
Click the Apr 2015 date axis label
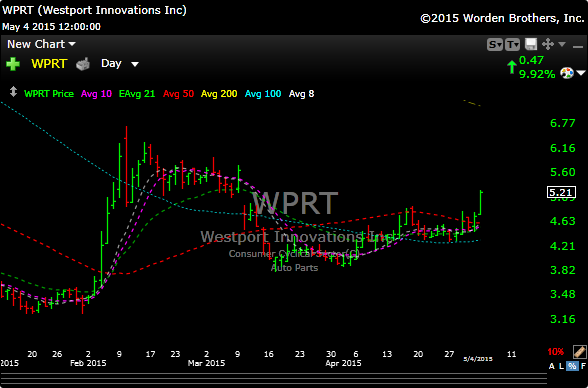(343, 363)
